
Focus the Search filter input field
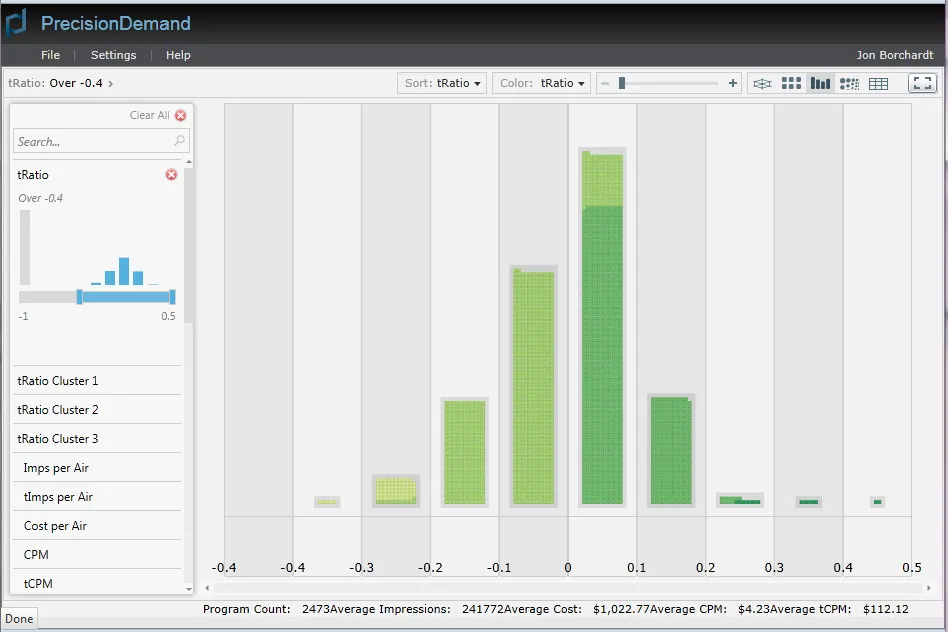tap(101, 141)
